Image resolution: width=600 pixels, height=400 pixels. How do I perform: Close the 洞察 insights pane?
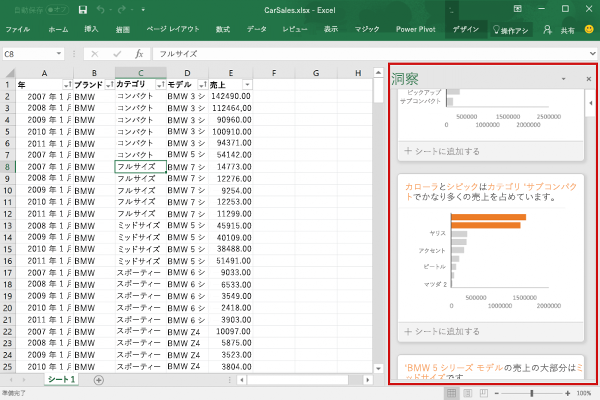pos(585,77)
